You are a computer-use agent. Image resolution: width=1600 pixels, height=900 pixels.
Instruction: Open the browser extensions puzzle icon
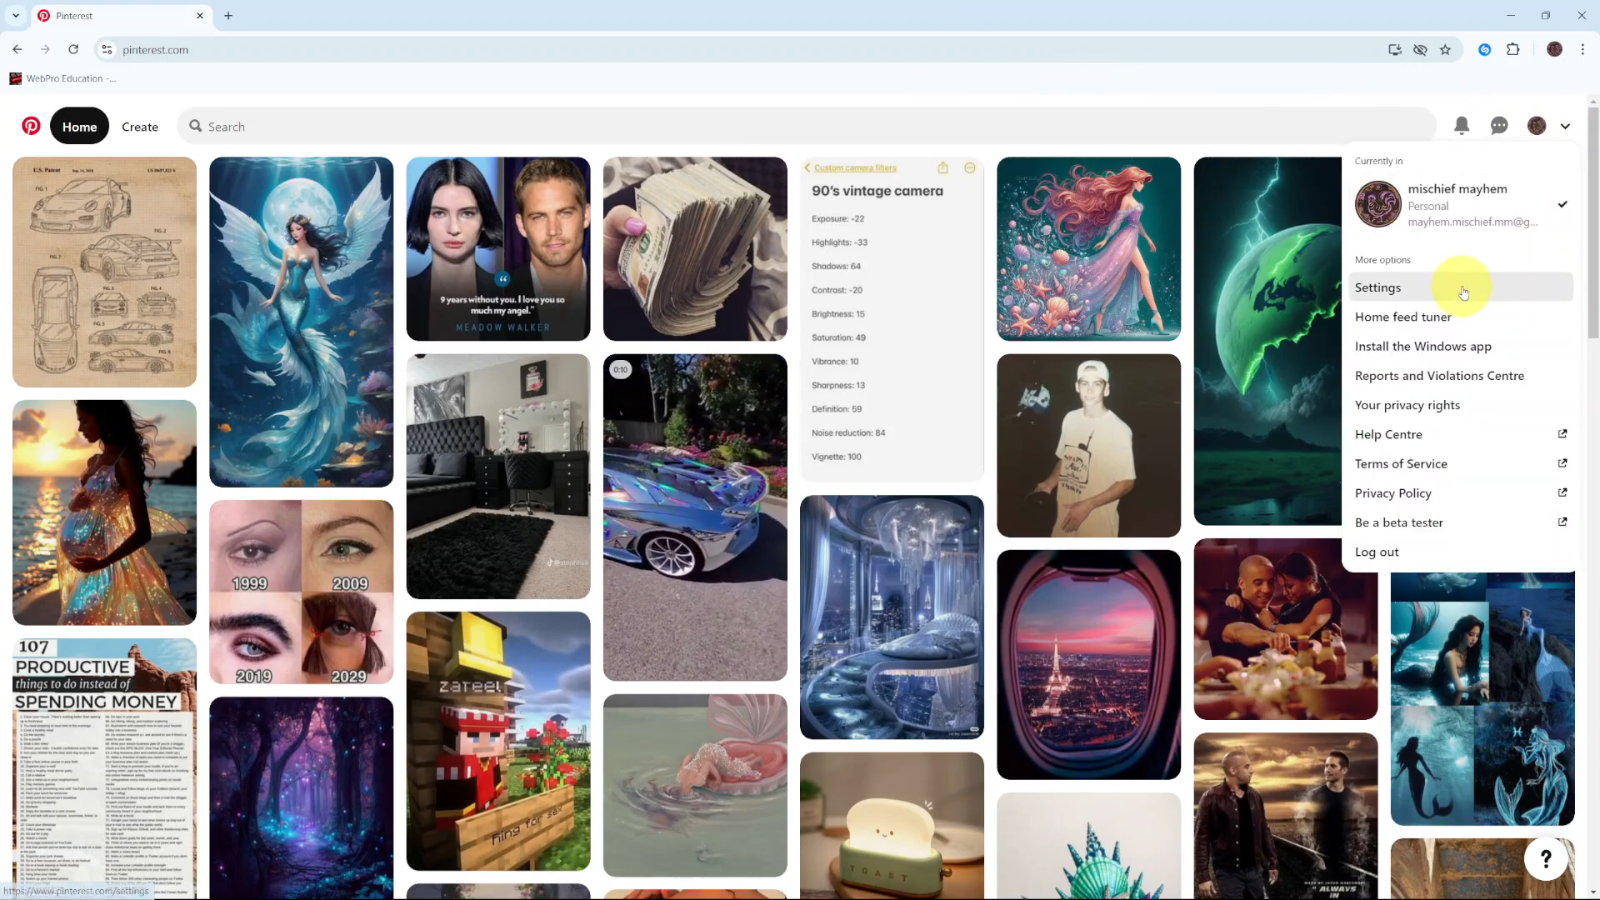(1513, 49)
